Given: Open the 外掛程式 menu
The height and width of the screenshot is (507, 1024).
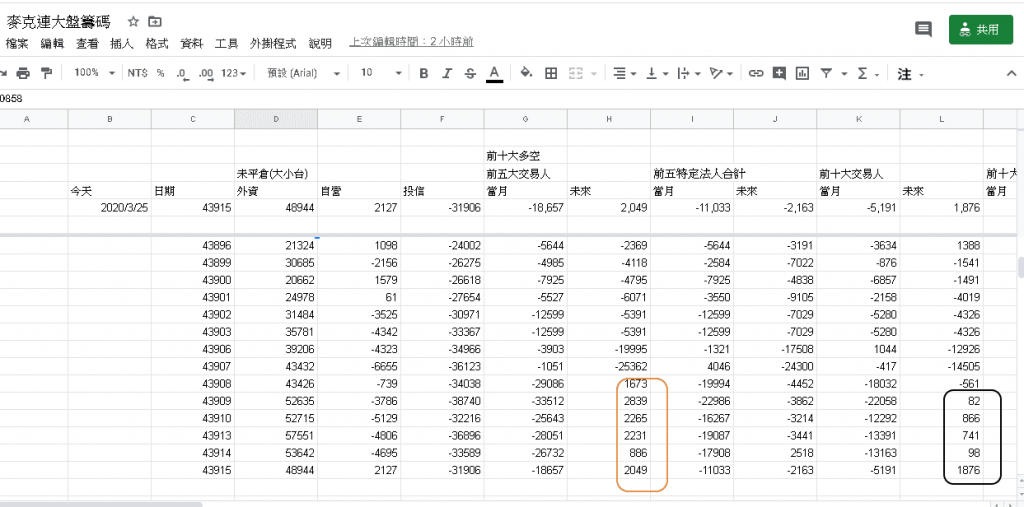Looking at the screenshot, I should tap(273, 44).
